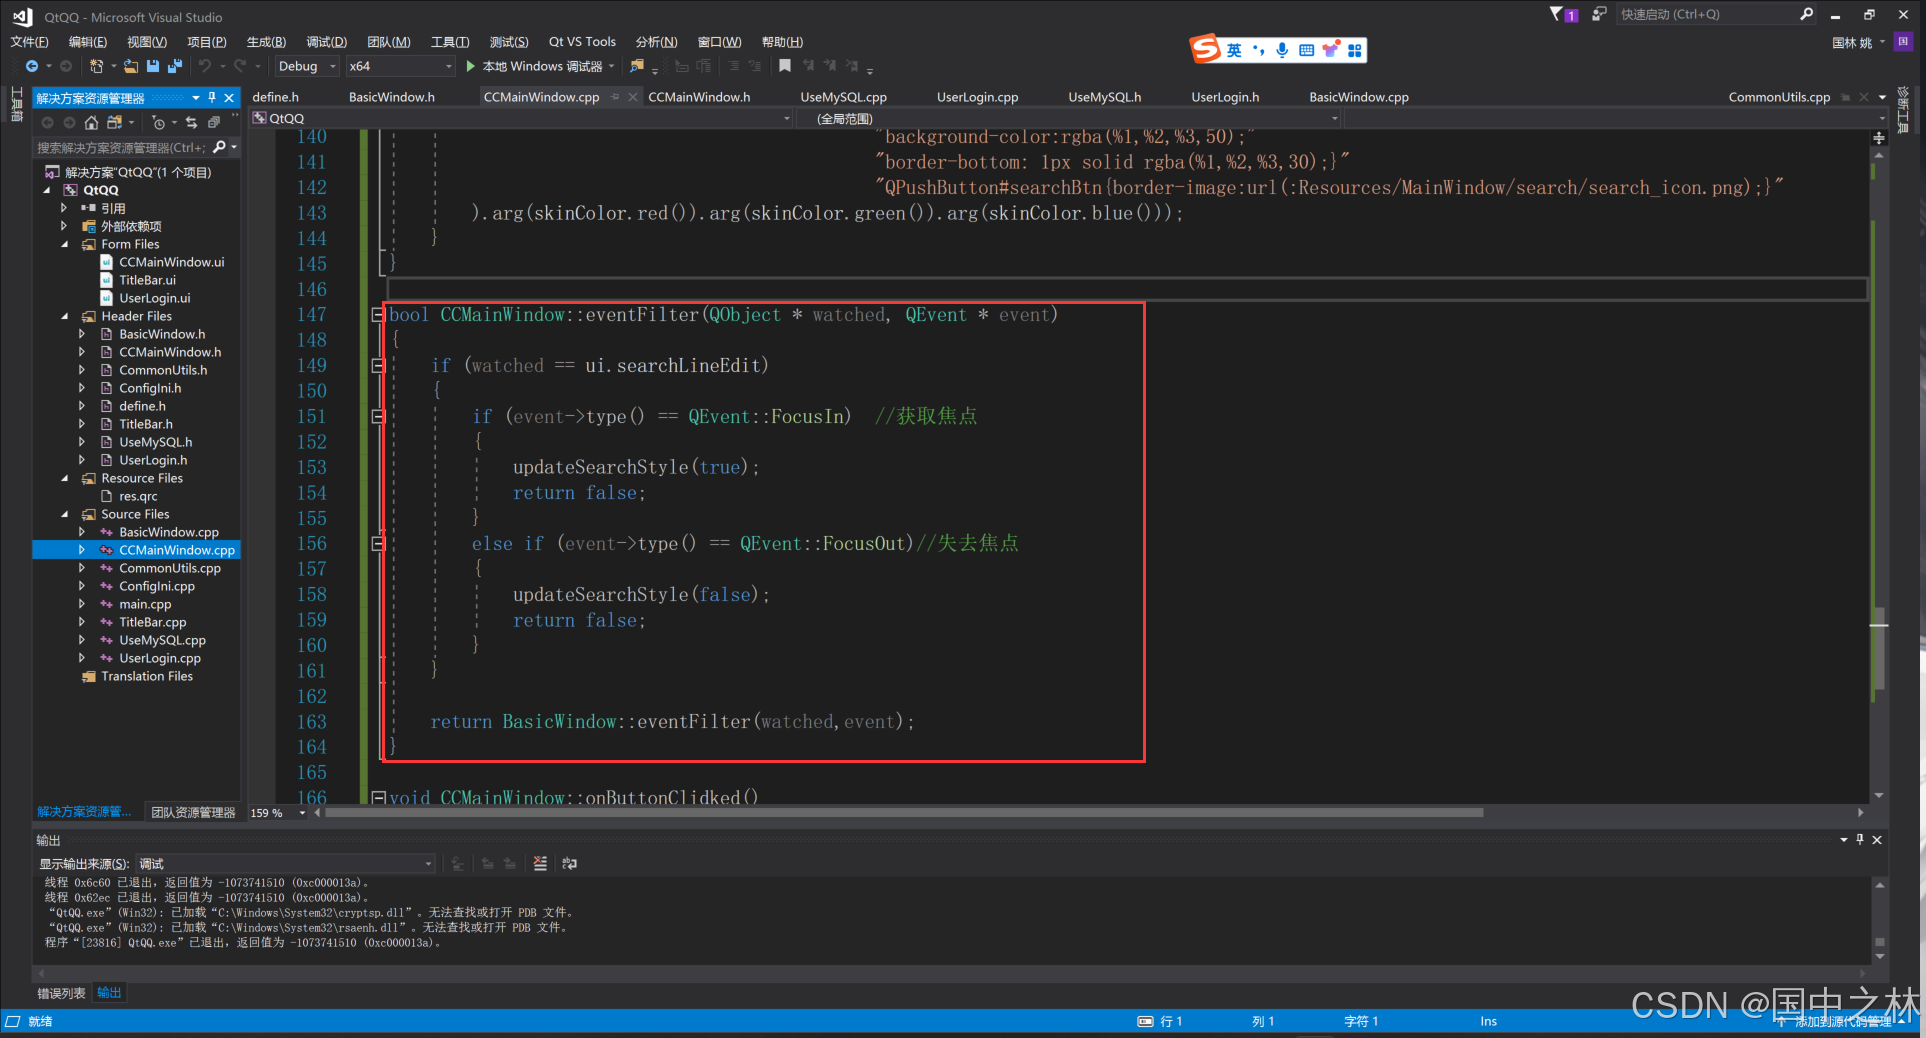Expand the 外部依赖项 node
This screenshot has height=1038, width=1926.
coord(64,226)
